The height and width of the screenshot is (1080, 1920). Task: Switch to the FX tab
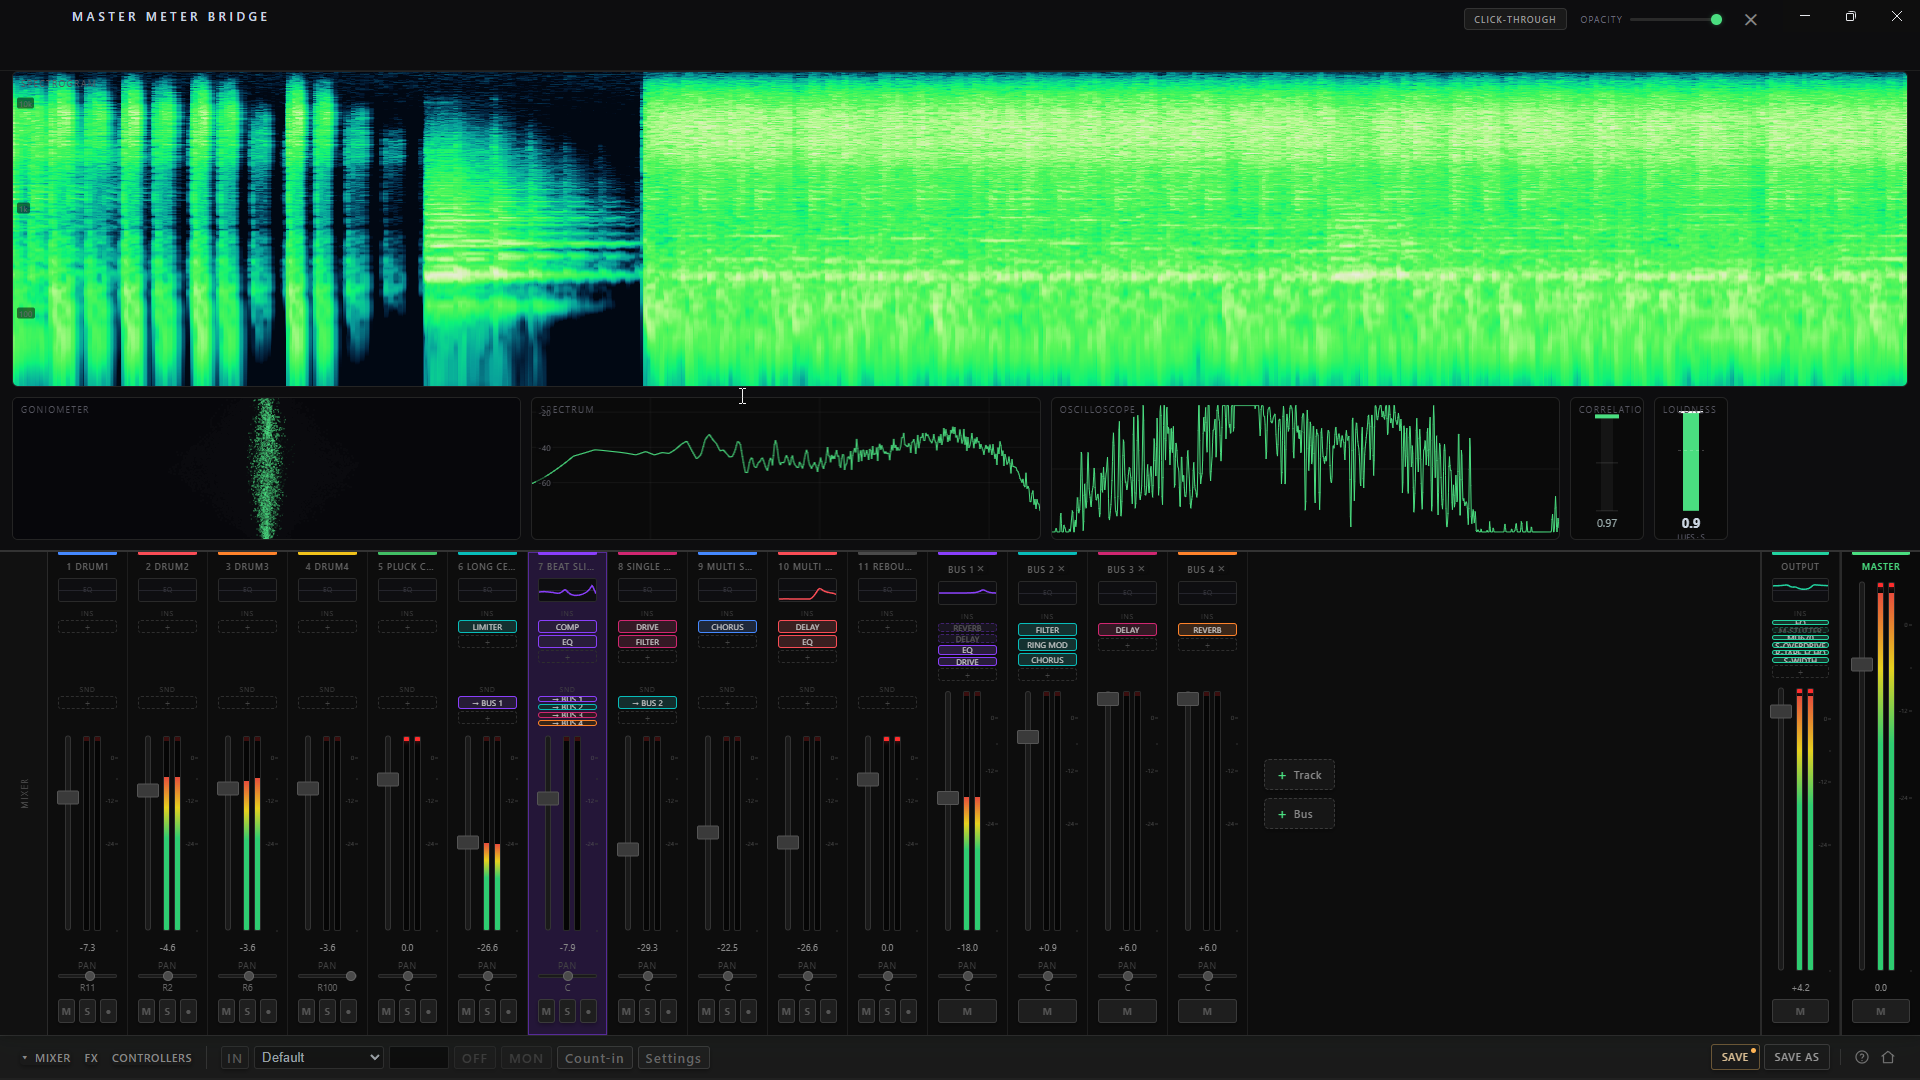[x=91, y=1058]
